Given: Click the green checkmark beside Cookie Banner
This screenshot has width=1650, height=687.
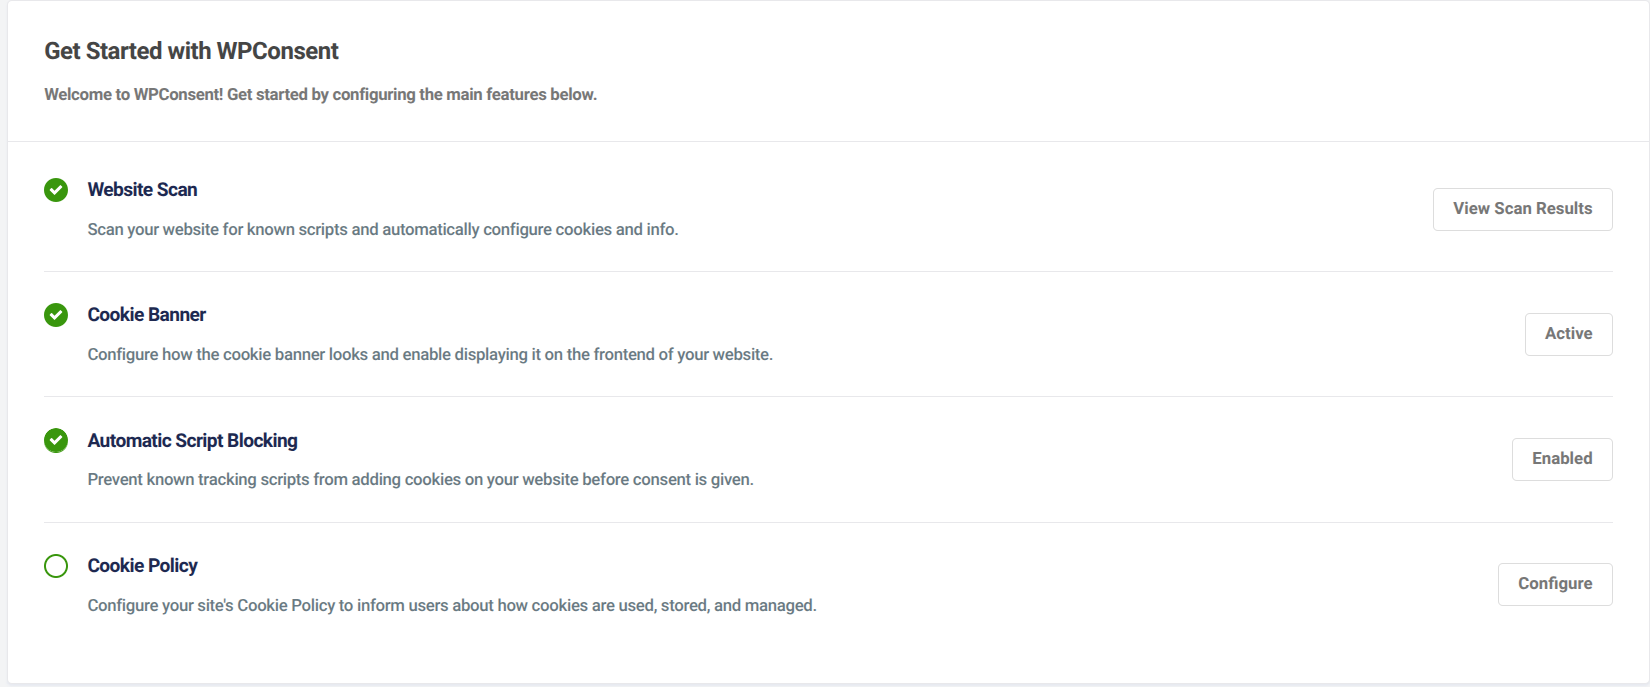Looking at the screenshot, I should pos(56,315).
